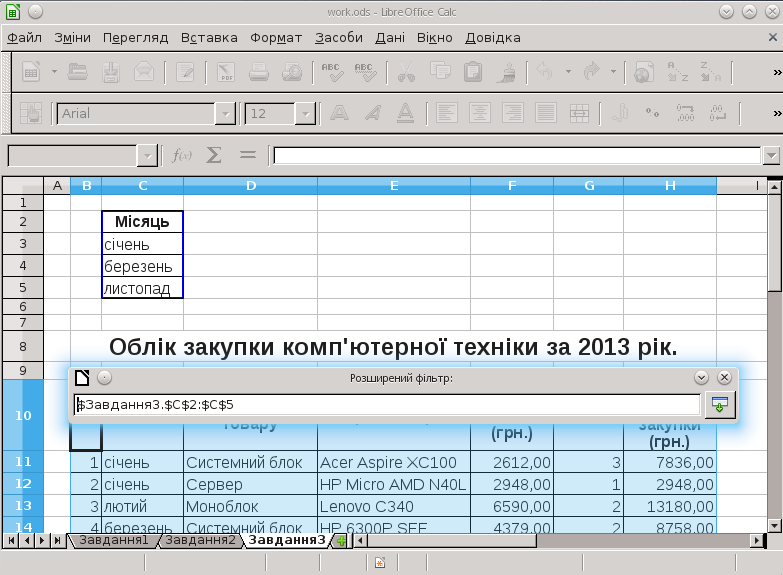This screenshot has height=575, width=783.
Task: Open the Формат menu
Action: click(x=275, y=38)
